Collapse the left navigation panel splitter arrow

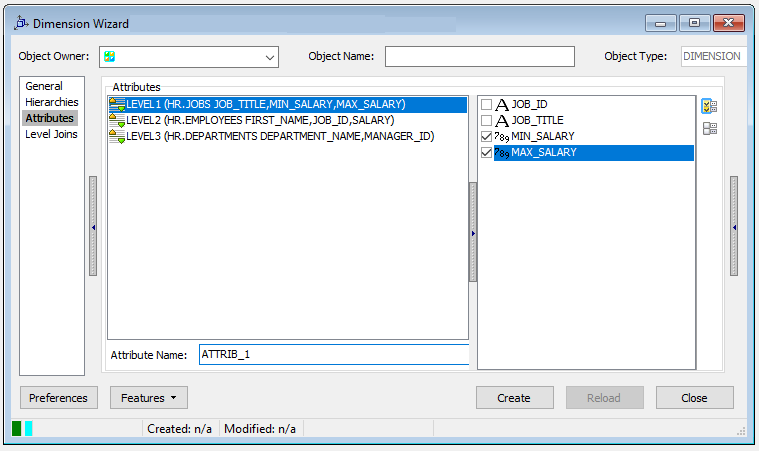[93, 227]
